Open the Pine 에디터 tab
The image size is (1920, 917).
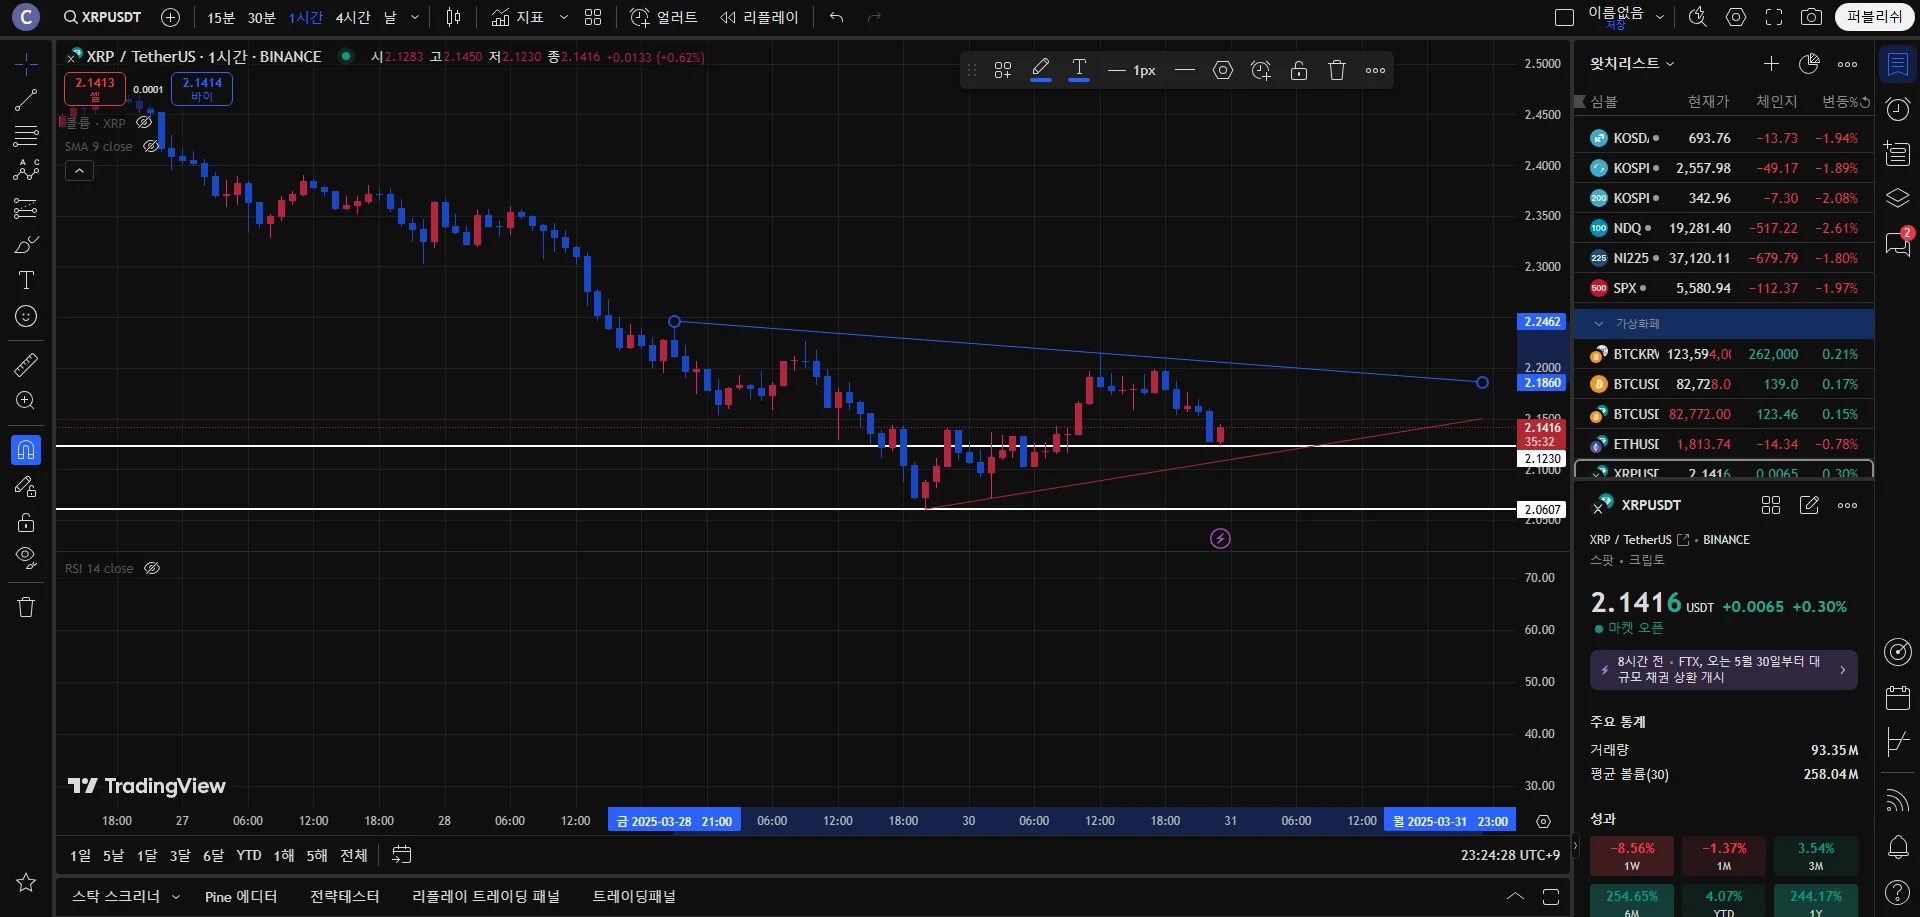[241, 897]
